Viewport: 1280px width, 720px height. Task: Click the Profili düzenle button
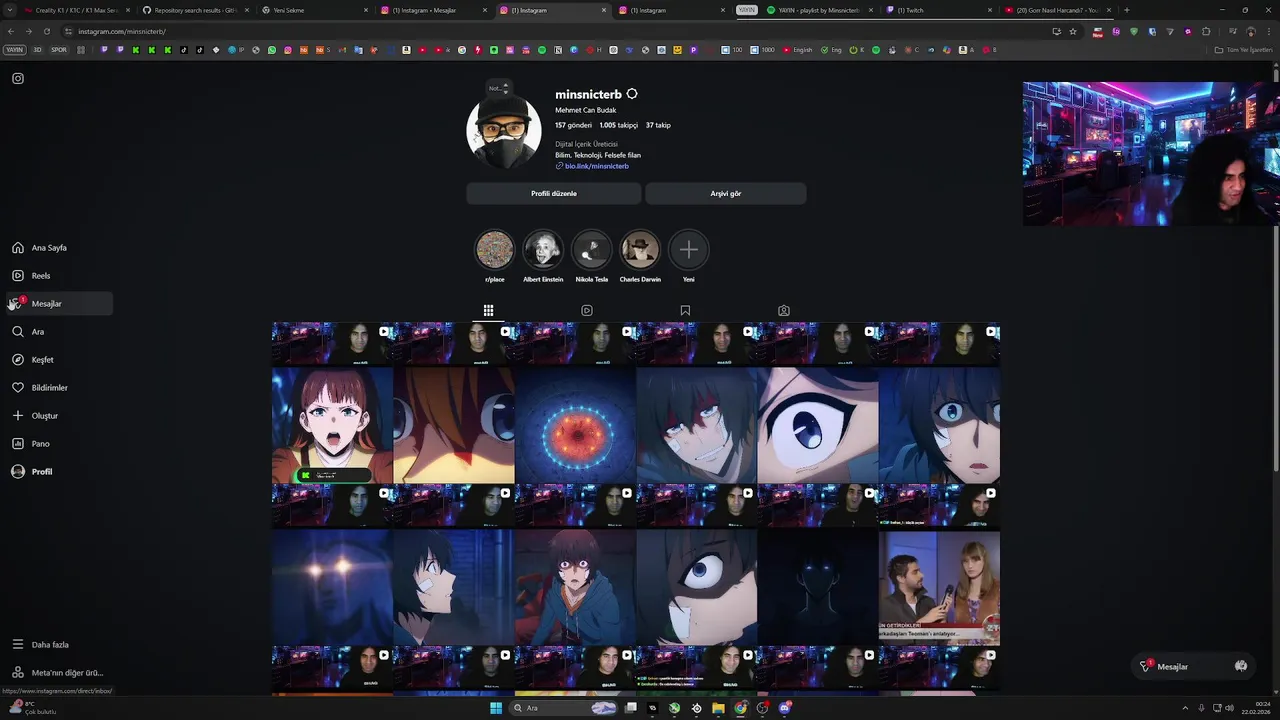point(553,193)
